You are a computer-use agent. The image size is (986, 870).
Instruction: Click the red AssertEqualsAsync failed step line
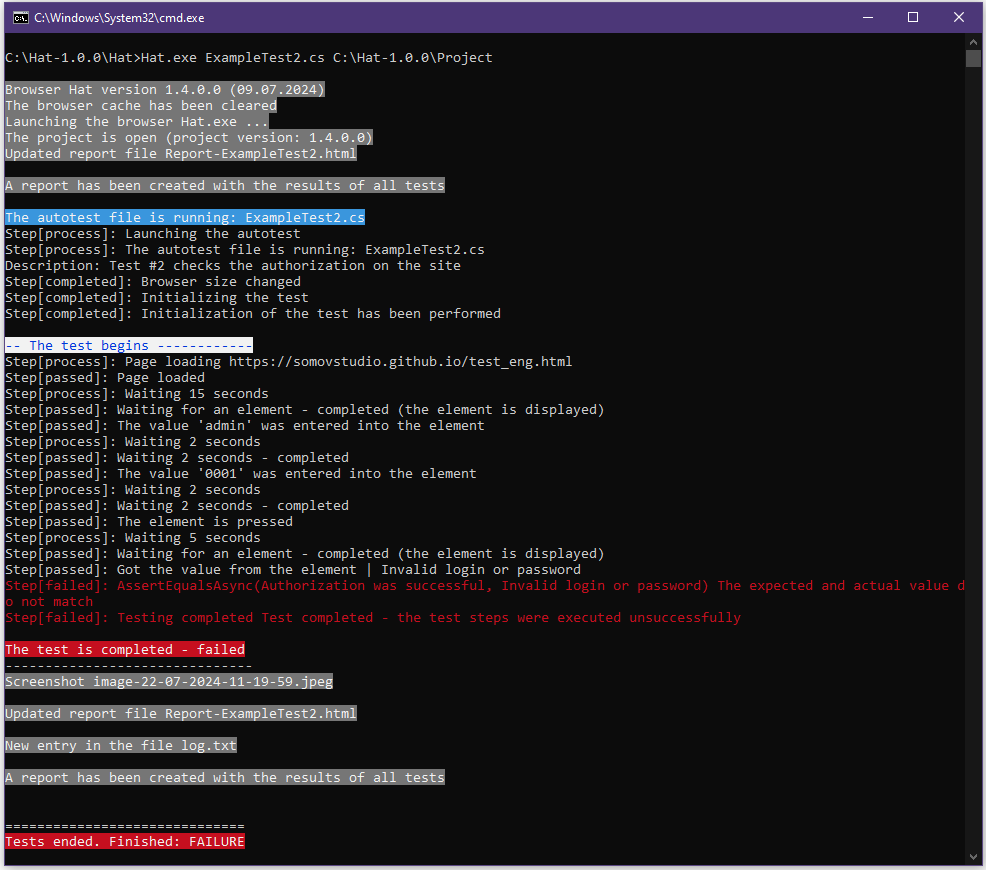pos(480,586)
